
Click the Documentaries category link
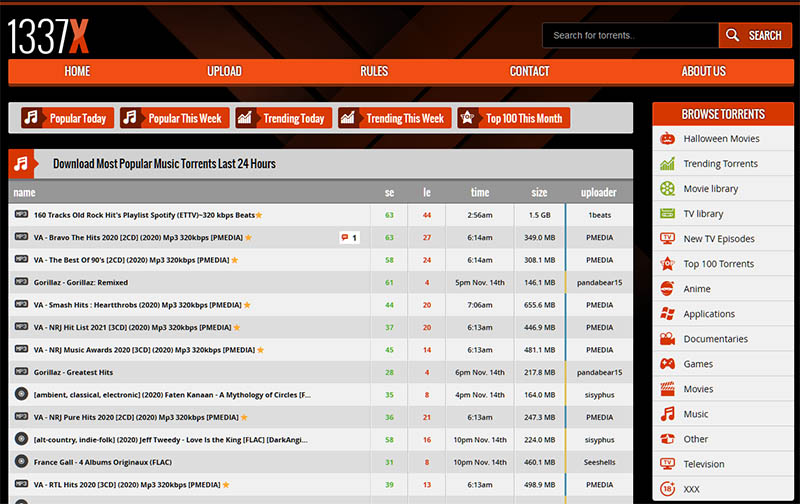pyautogui.click(x=715, y=339)
